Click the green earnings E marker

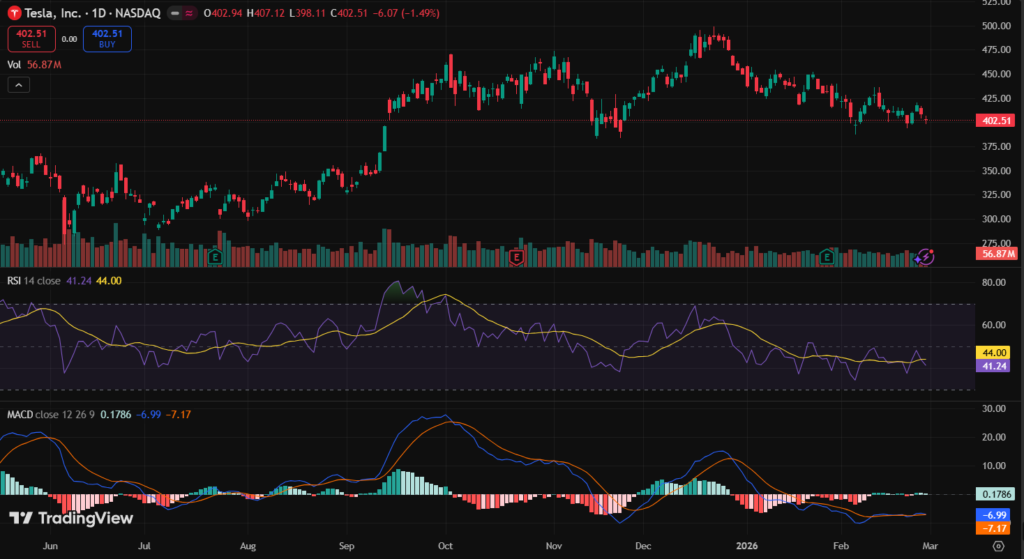click(x=826, y=257)
